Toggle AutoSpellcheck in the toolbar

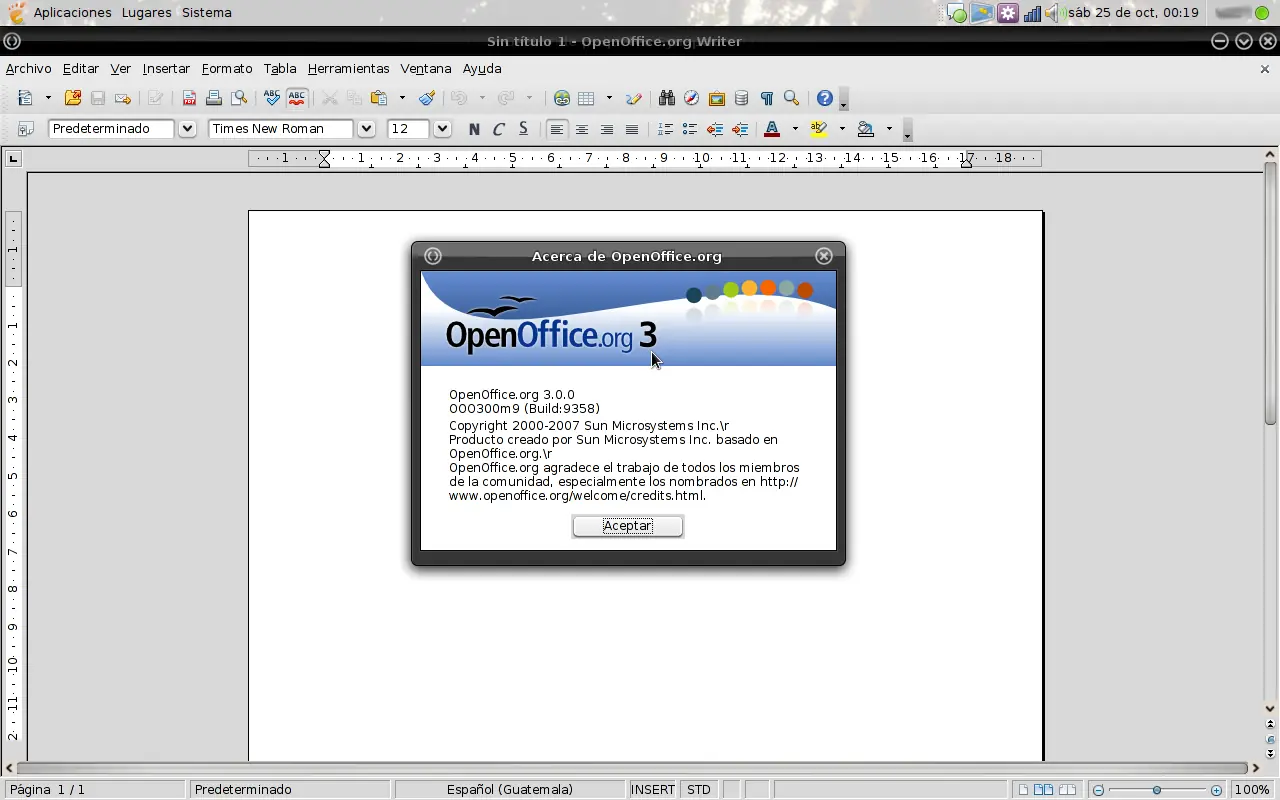point(297,98)
